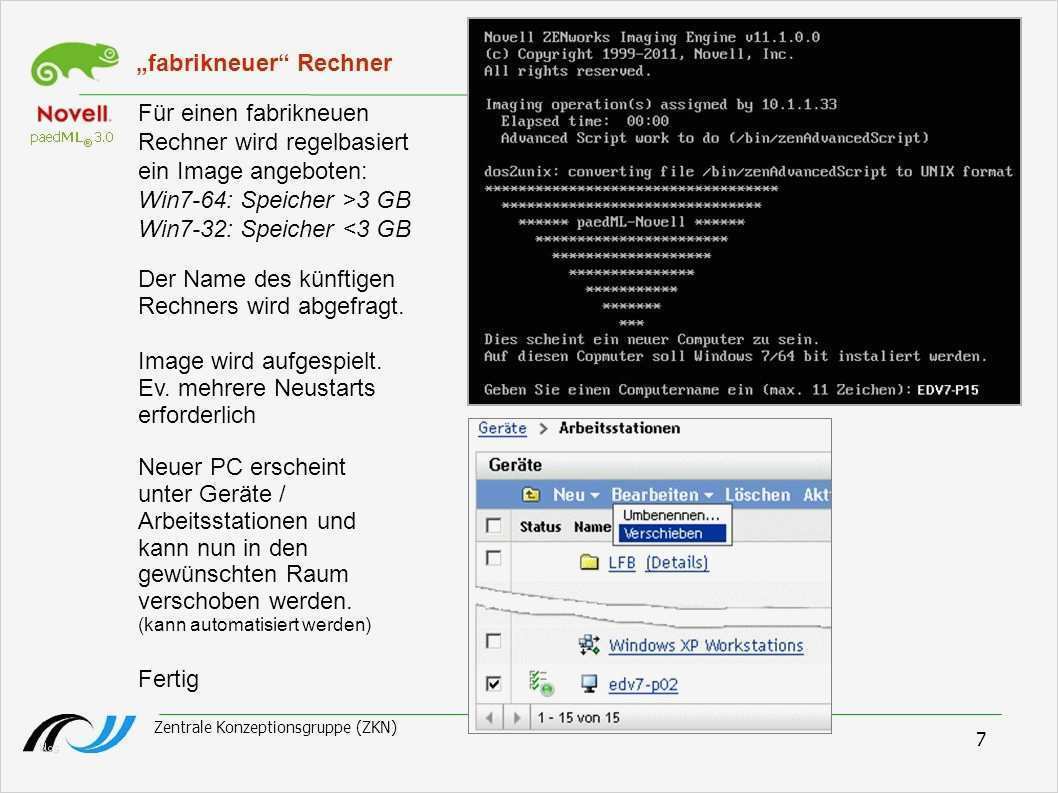Click the green chameleon SUSE logo
This screenshot has height=793, width=1058.
tap(75, 63)
